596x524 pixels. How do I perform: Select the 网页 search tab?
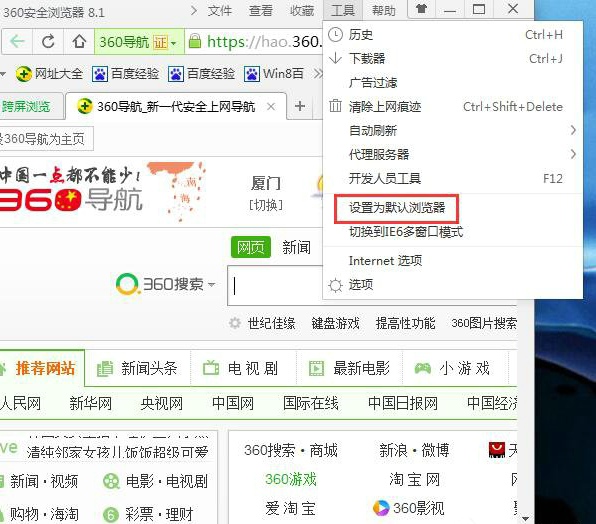(251, 247)
